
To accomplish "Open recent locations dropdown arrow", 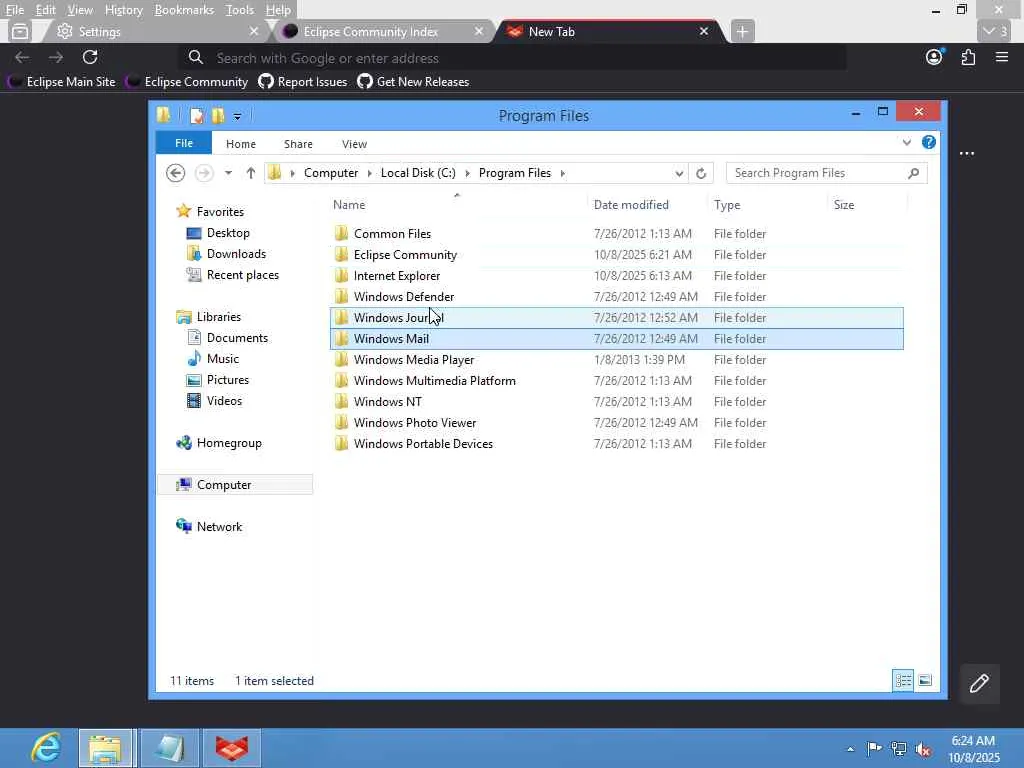I will pyautogui.click(x=228, y=173).
